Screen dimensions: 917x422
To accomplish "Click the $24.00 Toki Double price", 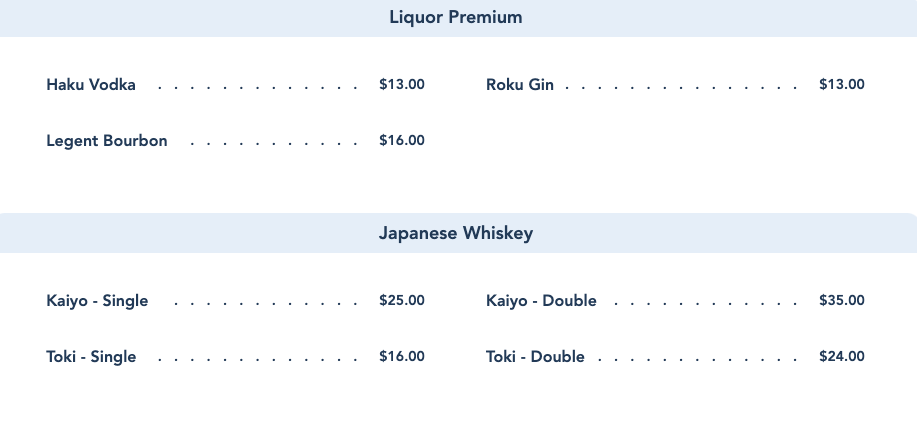I will coord(842,357).
